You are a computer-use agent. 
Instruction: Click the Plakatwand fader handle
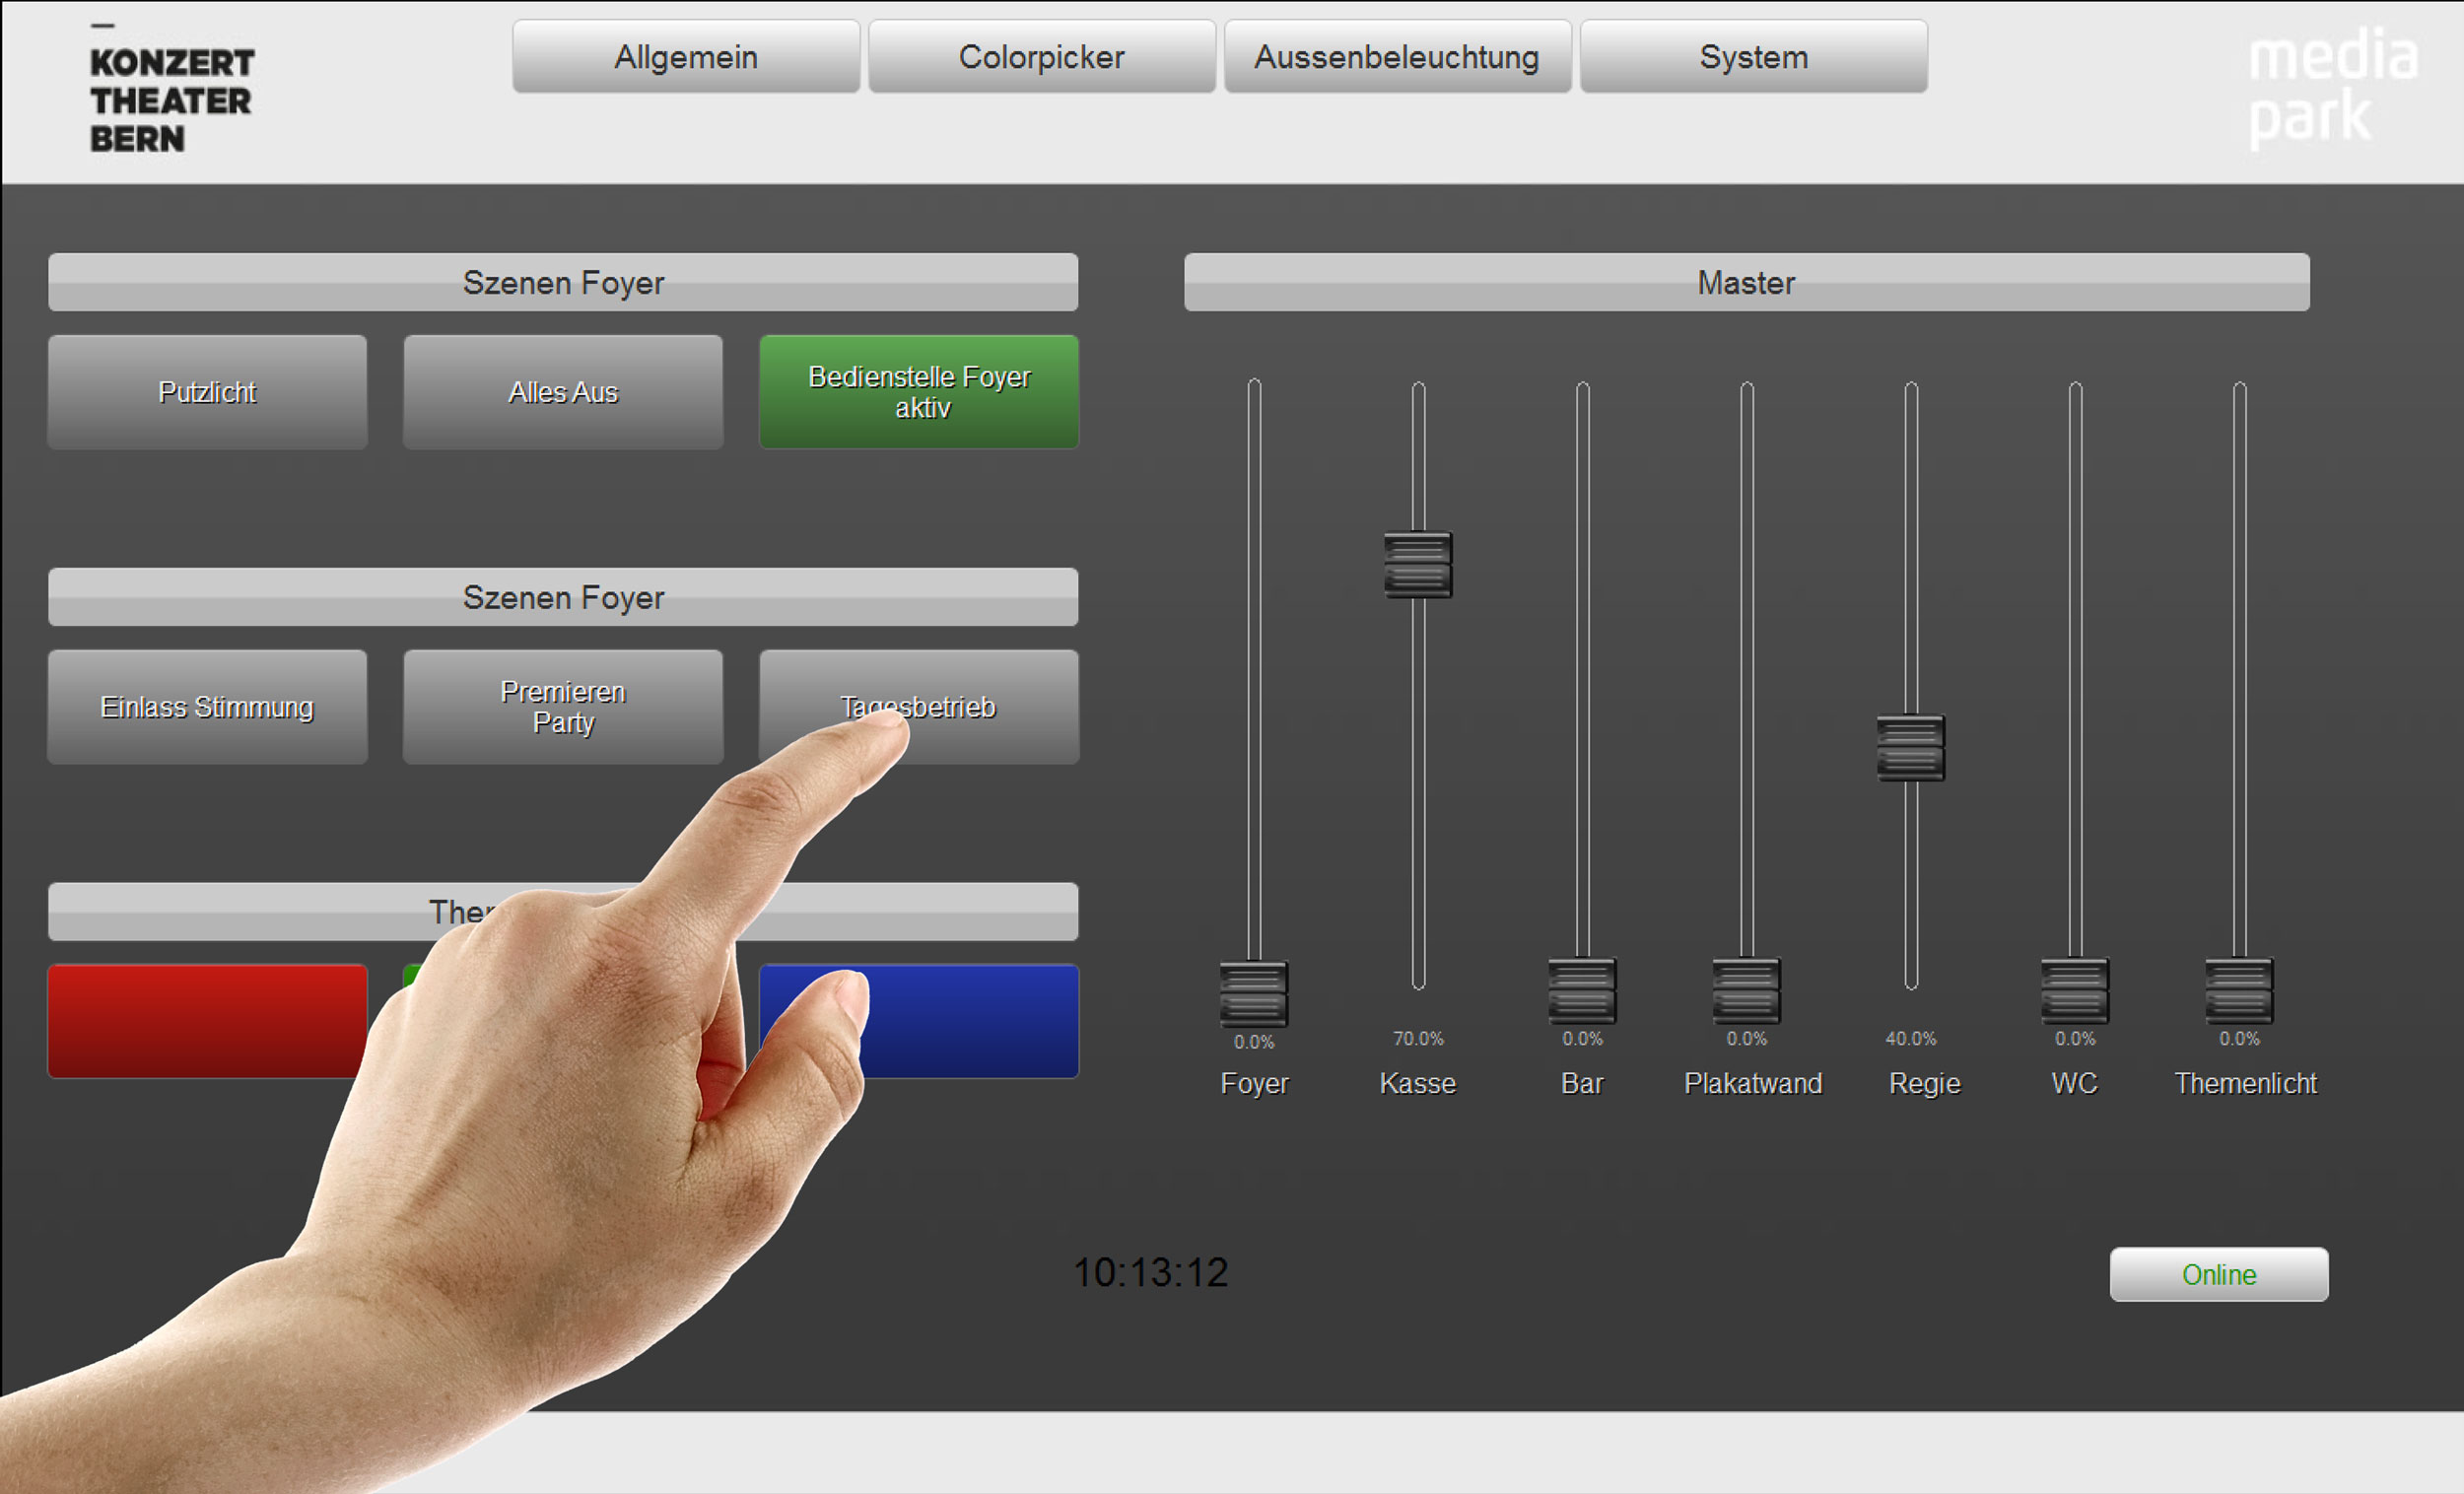[1746, 991]
